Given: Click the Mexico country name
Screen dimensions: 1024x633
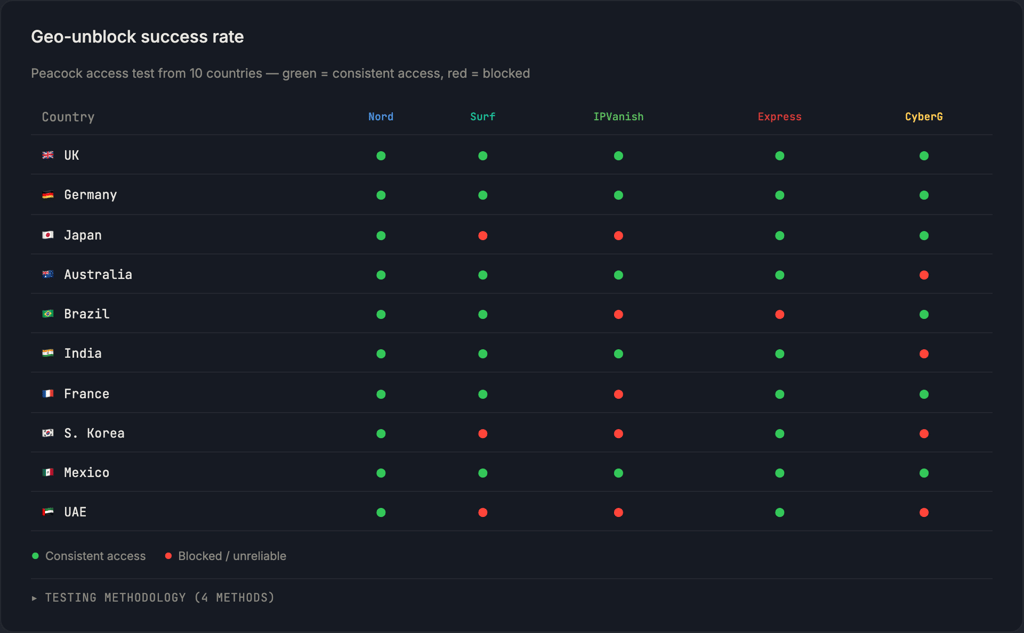Looking at the screenshot, I should tap(87, 472).
